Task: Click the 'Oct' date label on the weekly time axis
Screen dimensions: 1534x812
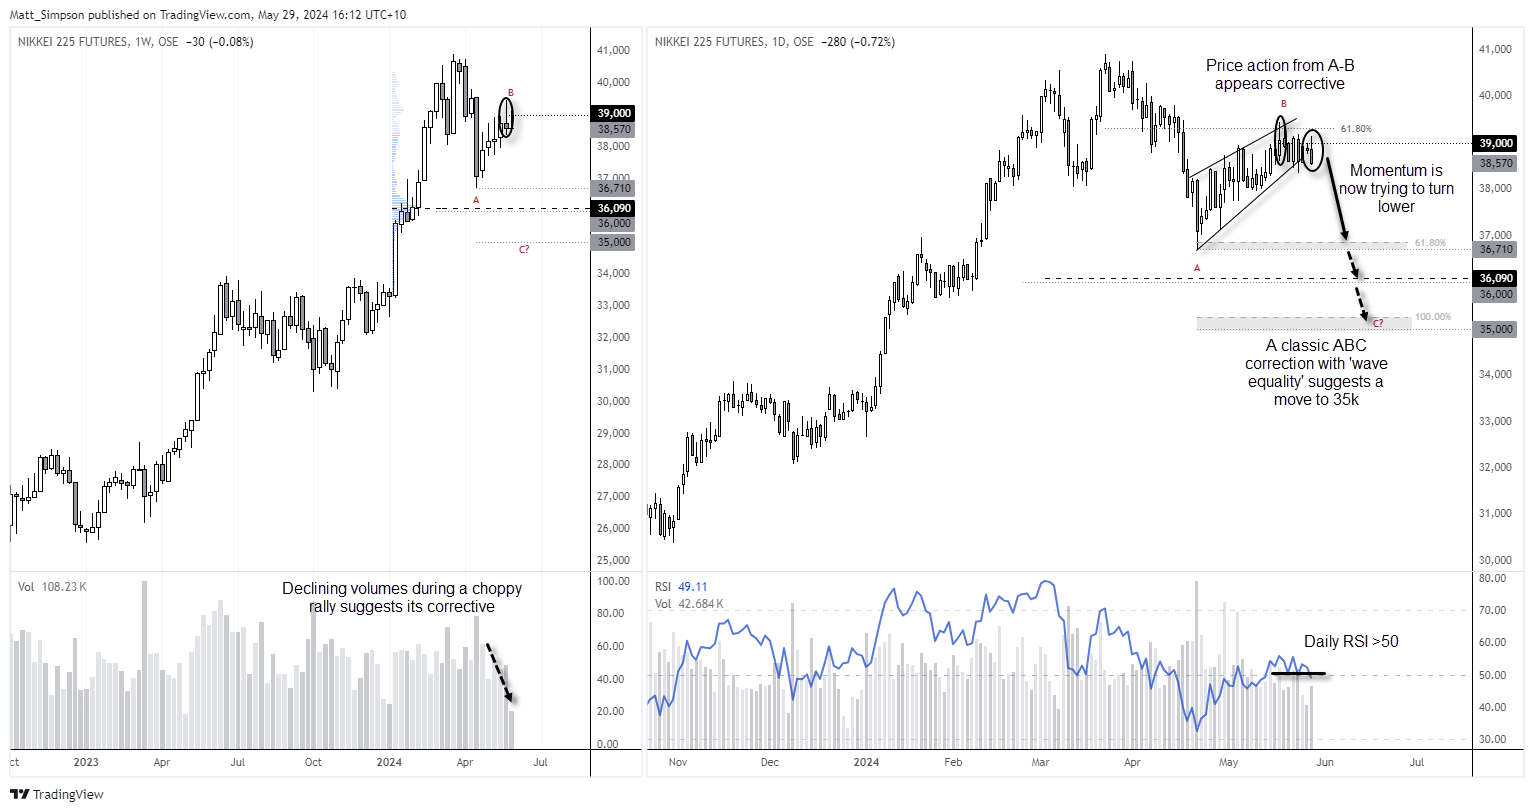Action: 313,762
